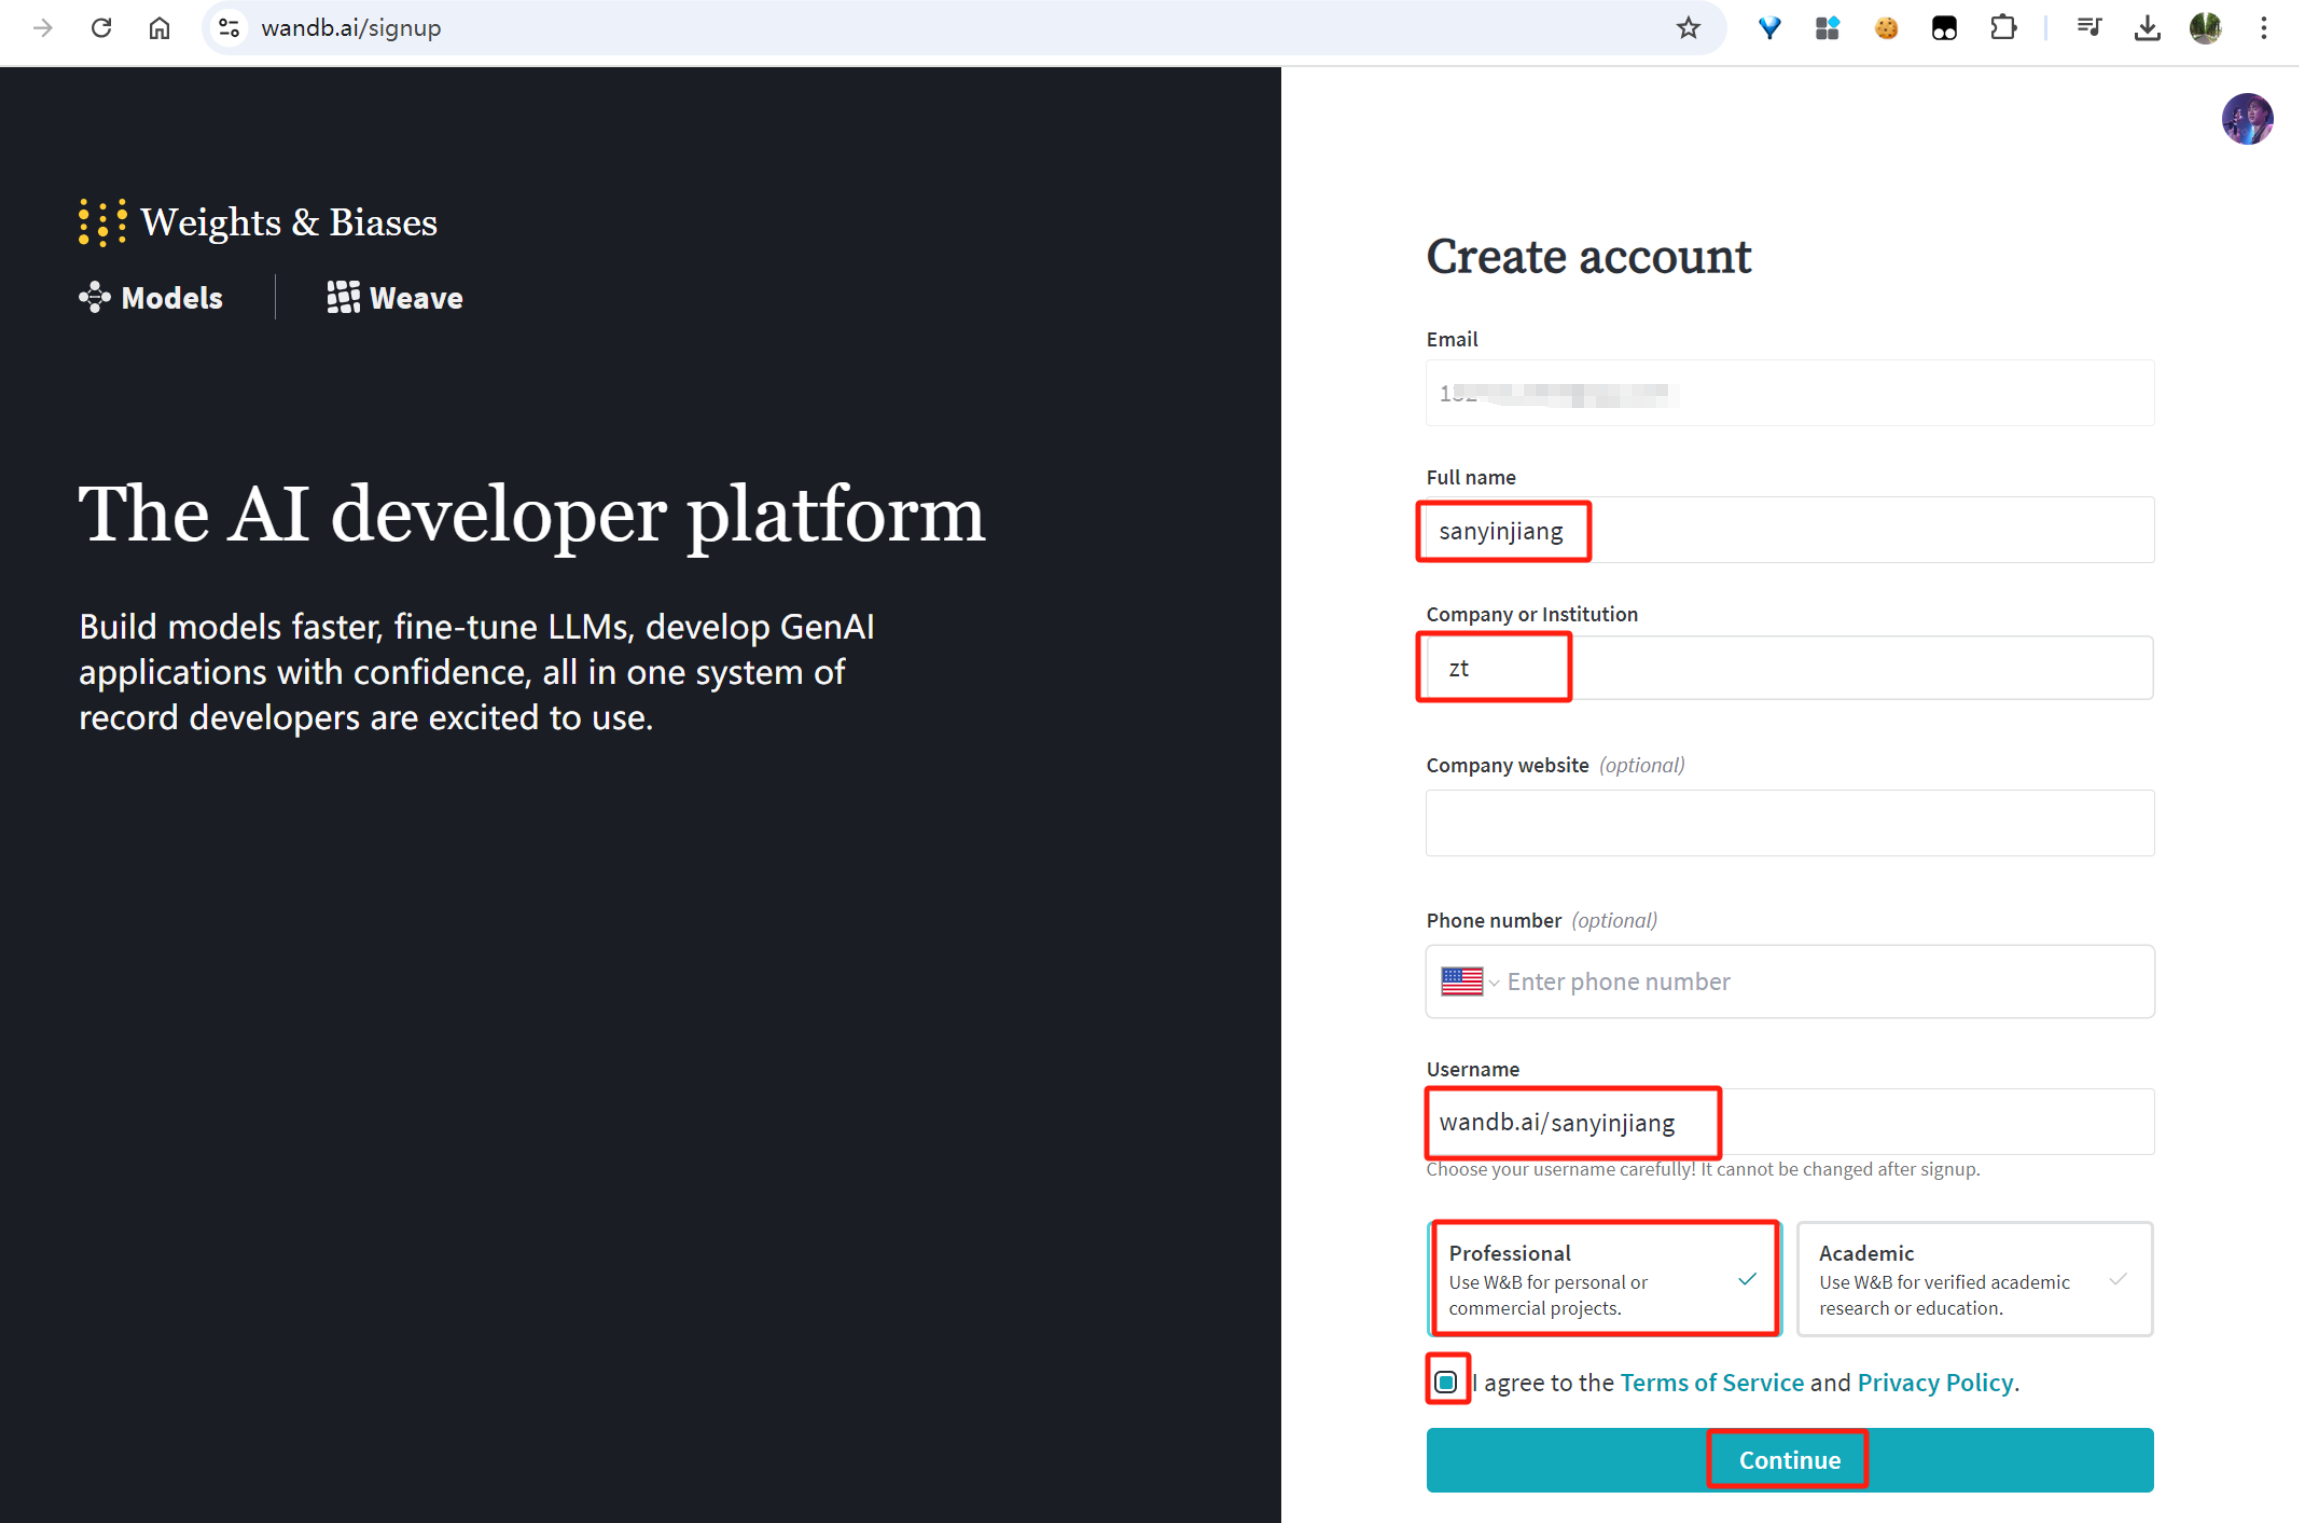The width and height of the screenshot is (2299, 1523).
Task: Open the browser downloads icon
Action: coord(2146,28)
